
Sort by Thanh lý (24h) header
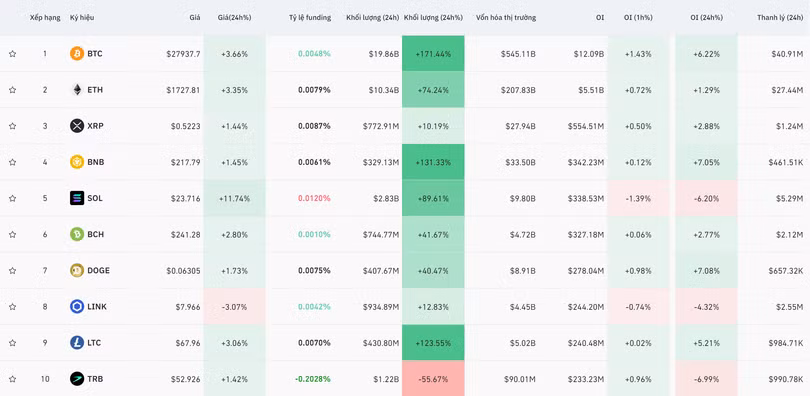pyautogui.click(x=780, y=18)
